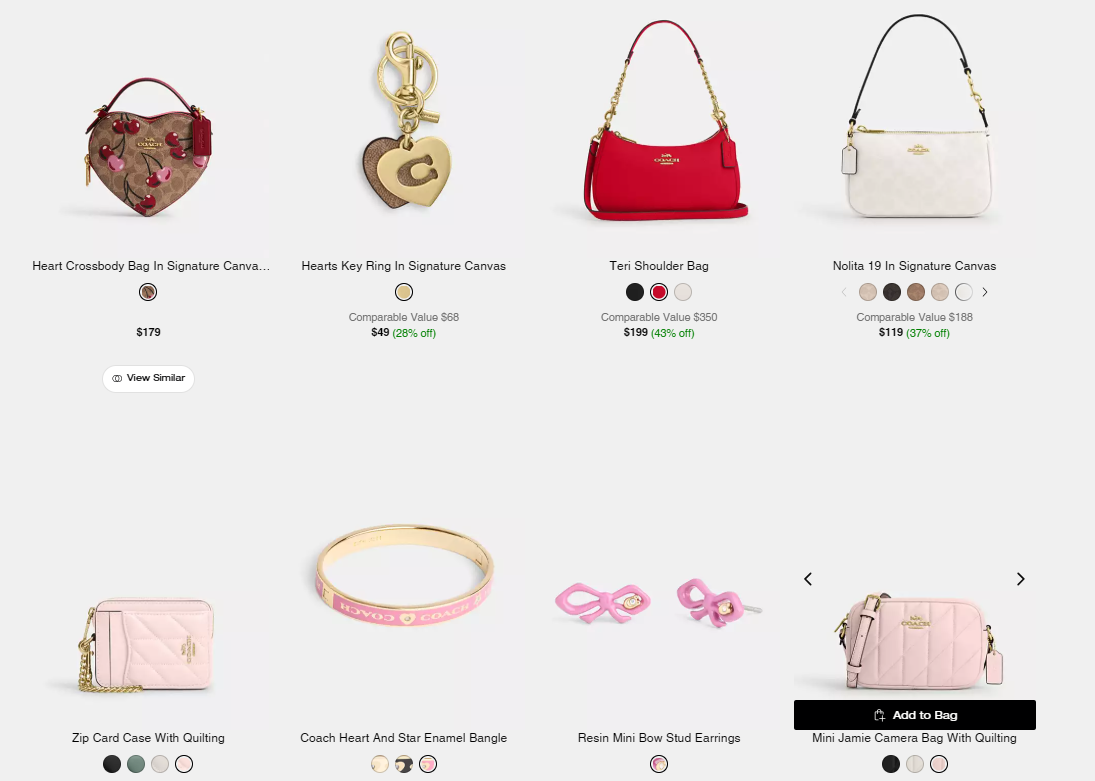Select dark brown swatch for Nolita 19
Image resolution: width=1095 pixels, height=781 pixels.
[891, 292]
